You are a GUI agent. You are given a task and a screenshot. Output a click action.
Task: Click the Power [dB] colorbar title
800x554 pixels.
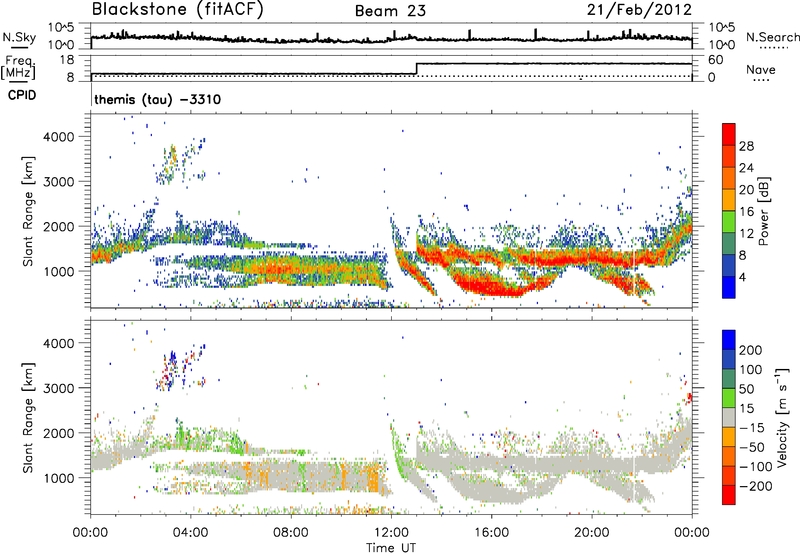pyautogui.click(x=764, y=211)
